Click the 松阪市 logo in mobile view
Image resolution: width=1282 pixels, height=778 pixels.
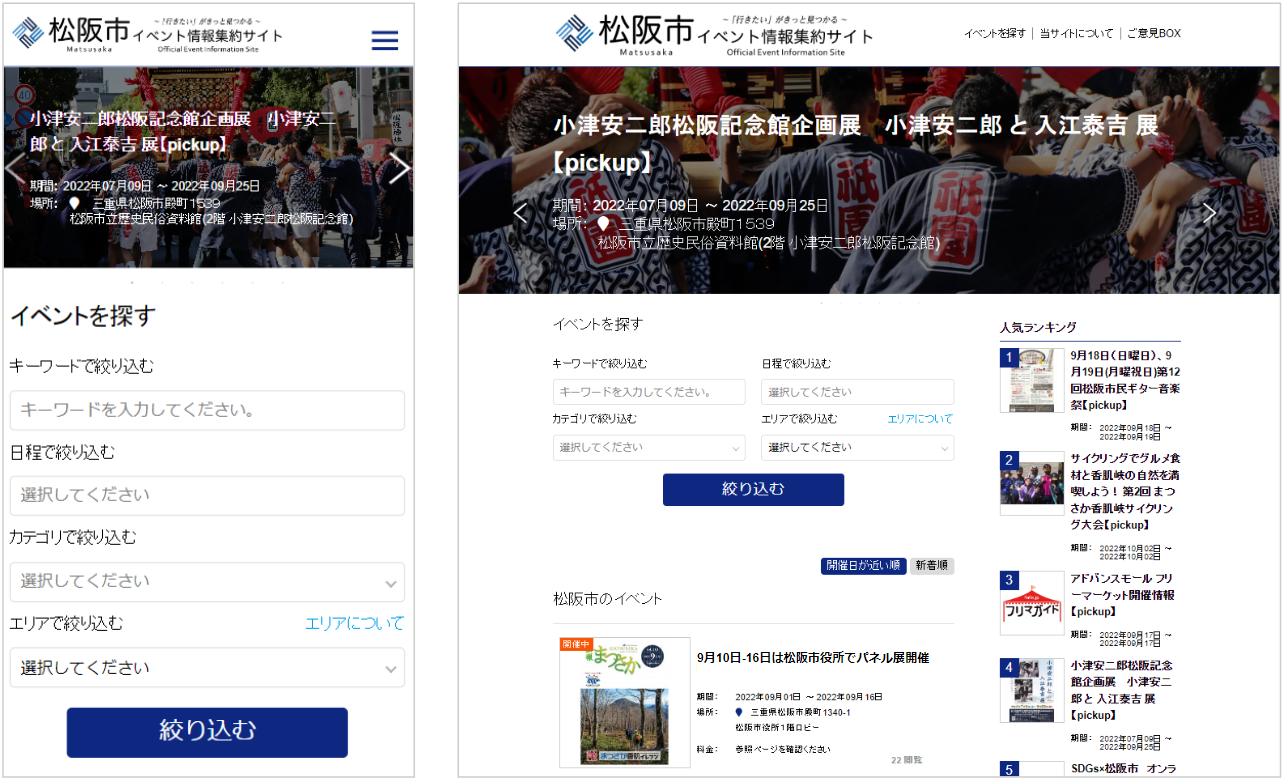pyautogui.click(x=148, y=35)
